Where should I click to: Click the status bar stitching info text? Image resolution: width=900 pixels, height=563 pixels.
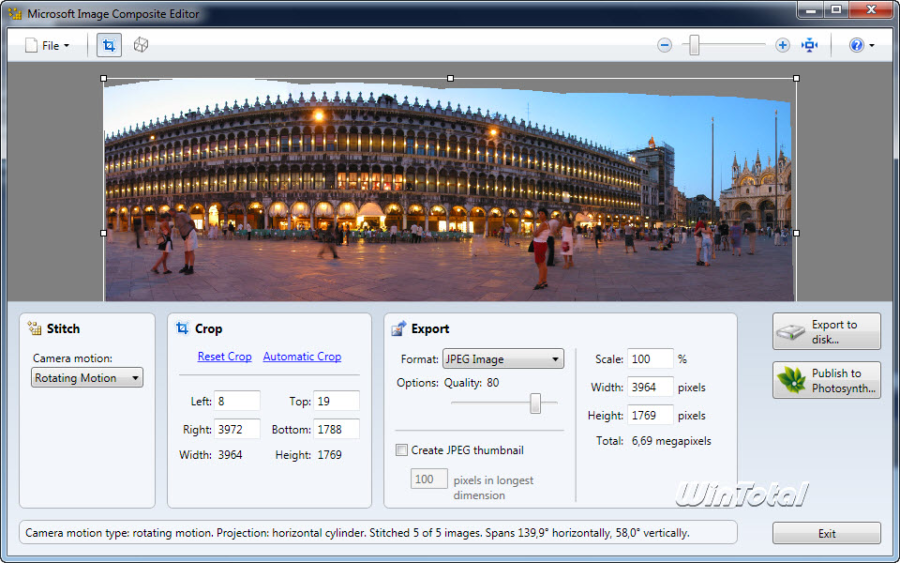[357, 533]
